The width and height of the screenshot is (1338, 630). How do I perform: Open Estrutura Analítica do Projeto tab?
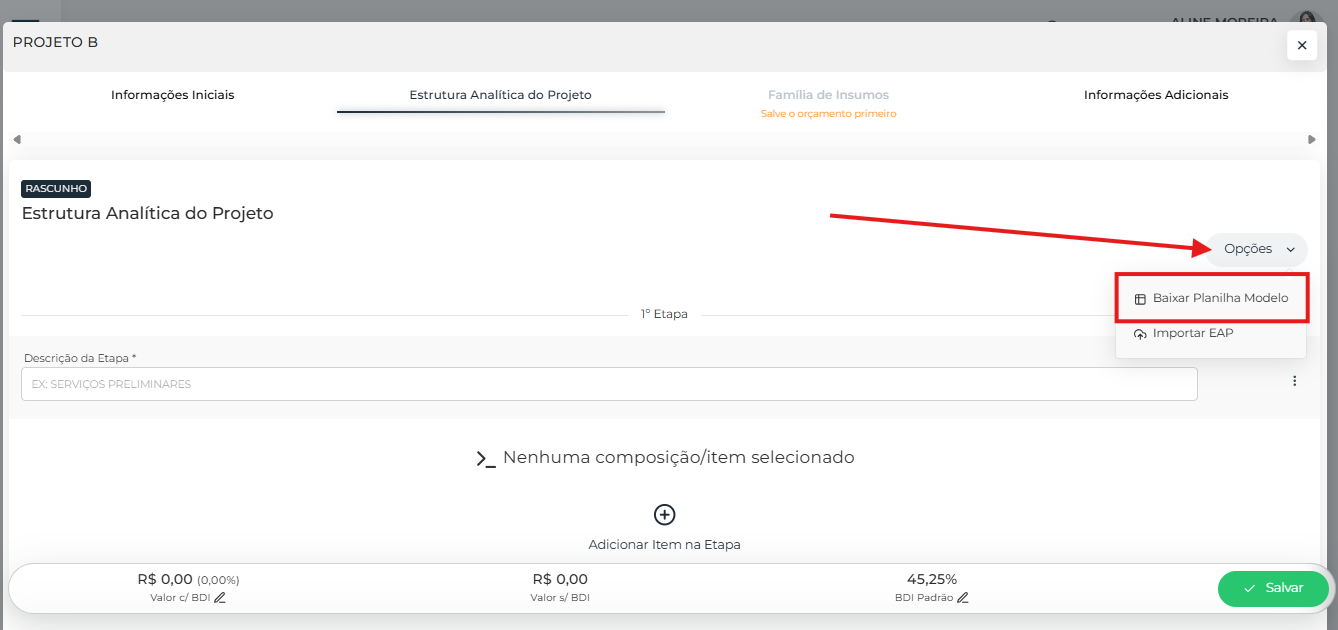point(500,95)
